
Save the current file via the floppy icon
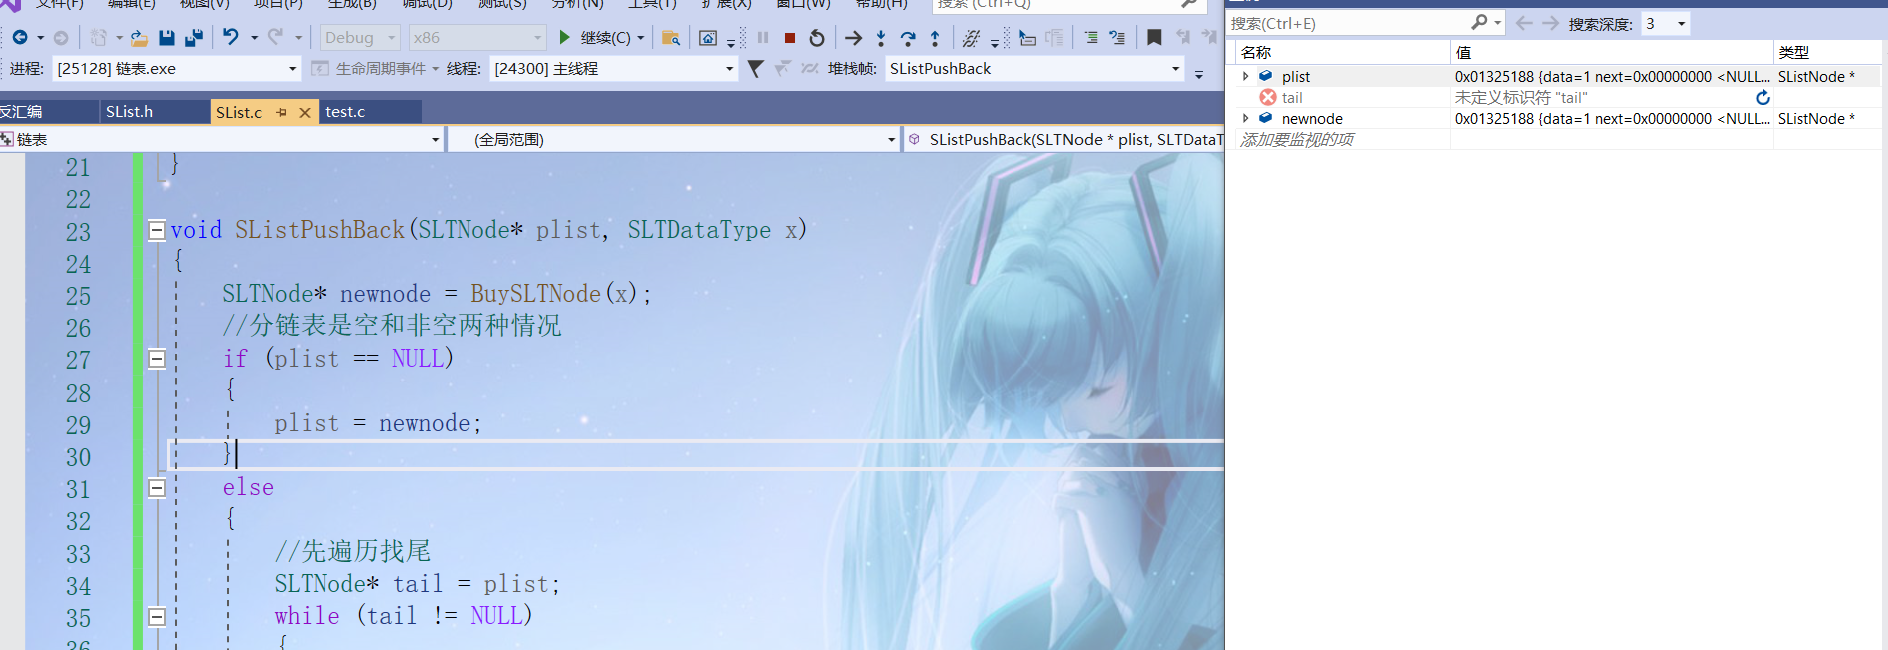coord(167,38)
